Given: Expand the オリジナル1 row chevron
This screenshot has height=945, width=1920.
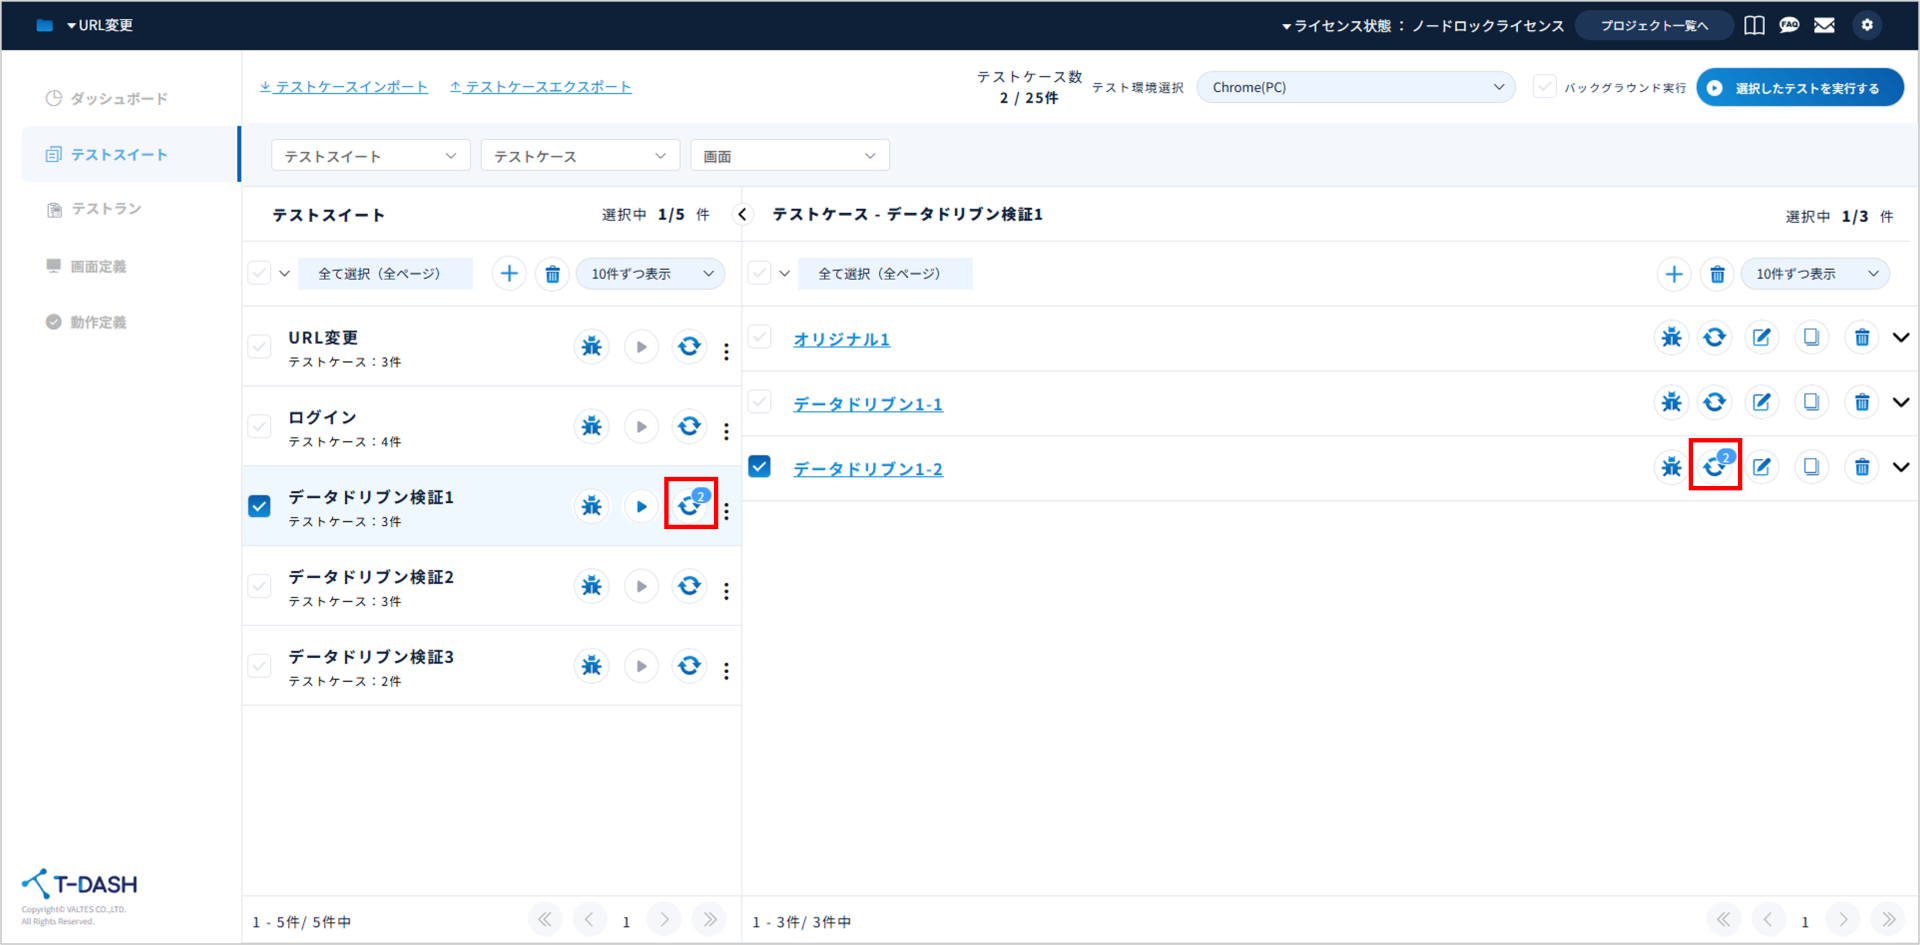Looking at the screenshot, I should pyautogui.click(x=1901, y=338).
